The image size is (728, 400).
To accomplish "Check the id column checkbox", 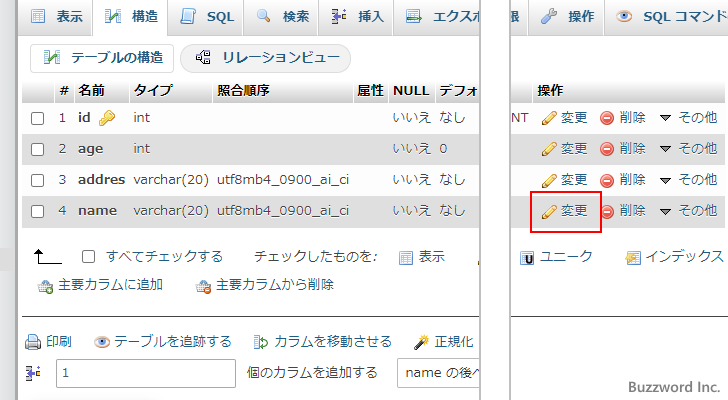I will [x=38, y=118].
